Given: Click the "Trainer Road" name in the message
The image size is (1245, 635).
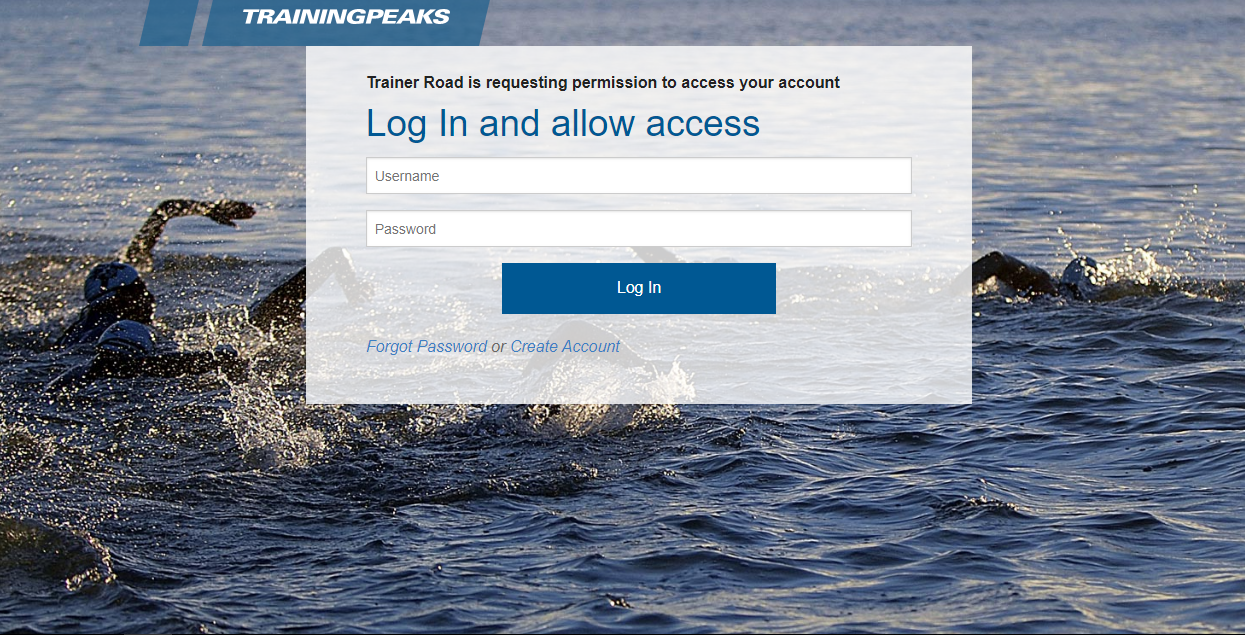Looking at the screenshot, I should [415, 83].
